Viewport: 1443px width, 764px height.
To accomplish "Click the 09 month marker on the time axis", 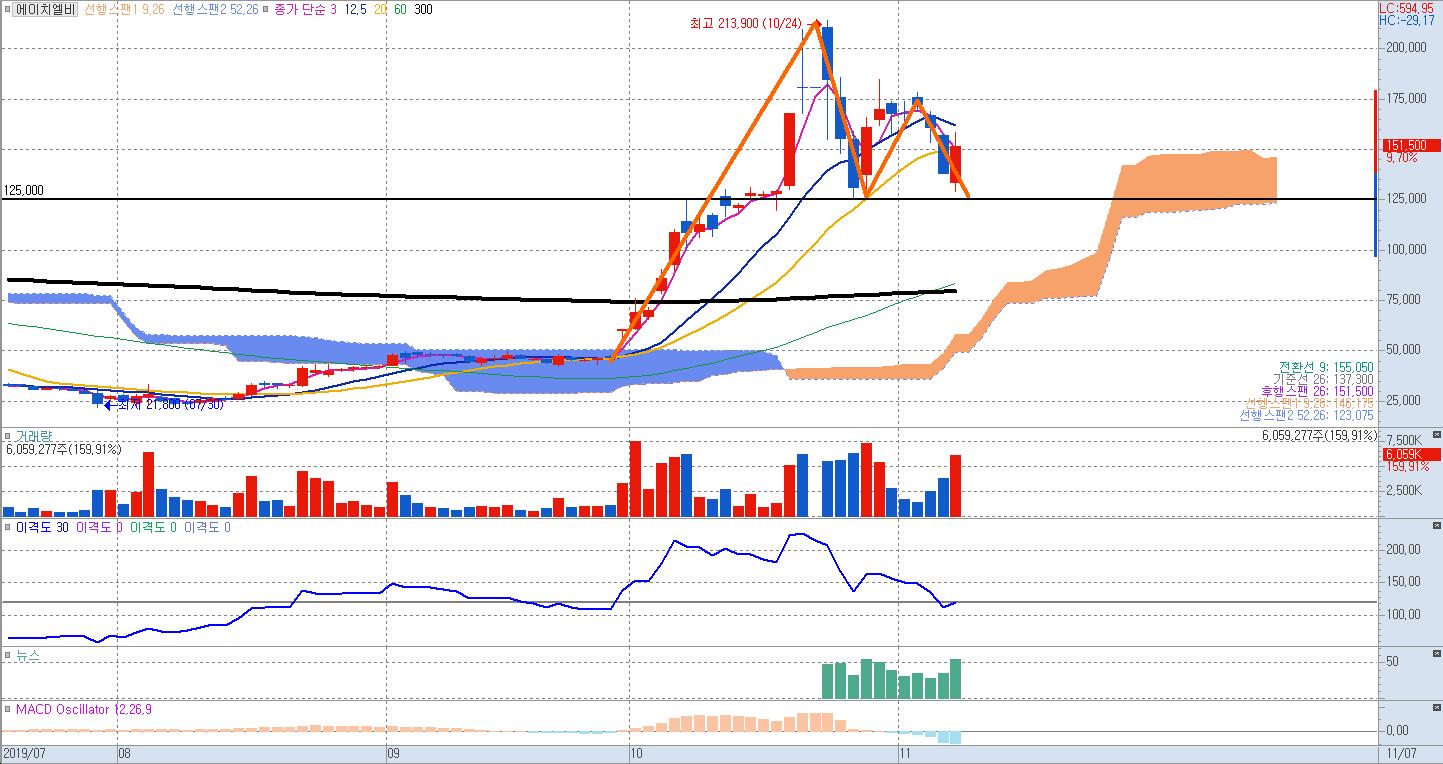I will [x=393, y=752].
